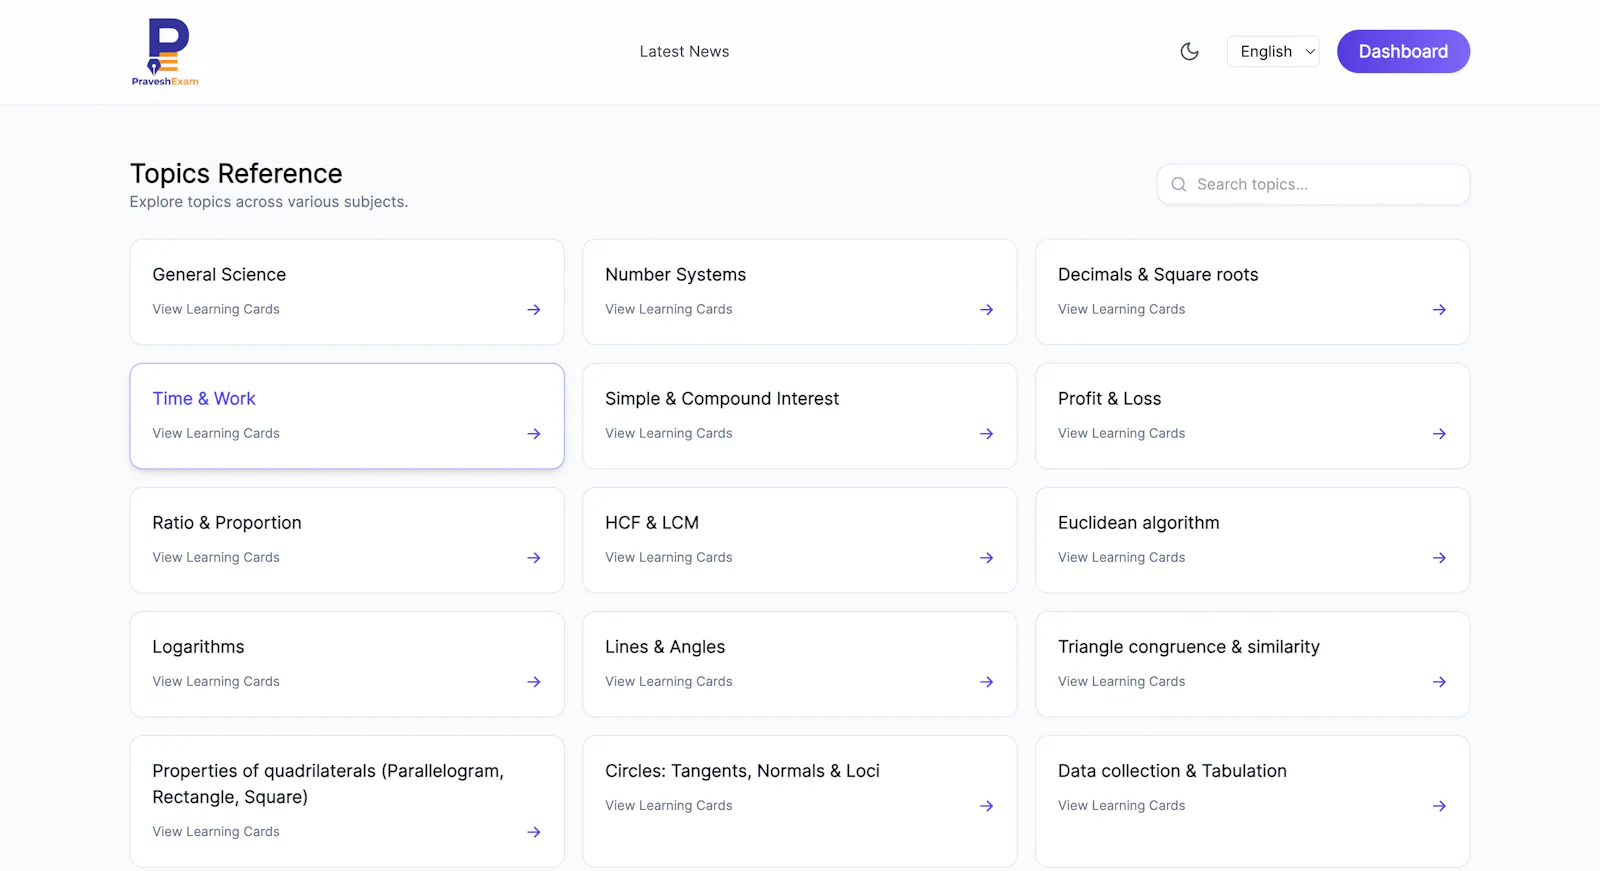Toggle dark mode with the moon icon

[x=1189, y=51]
